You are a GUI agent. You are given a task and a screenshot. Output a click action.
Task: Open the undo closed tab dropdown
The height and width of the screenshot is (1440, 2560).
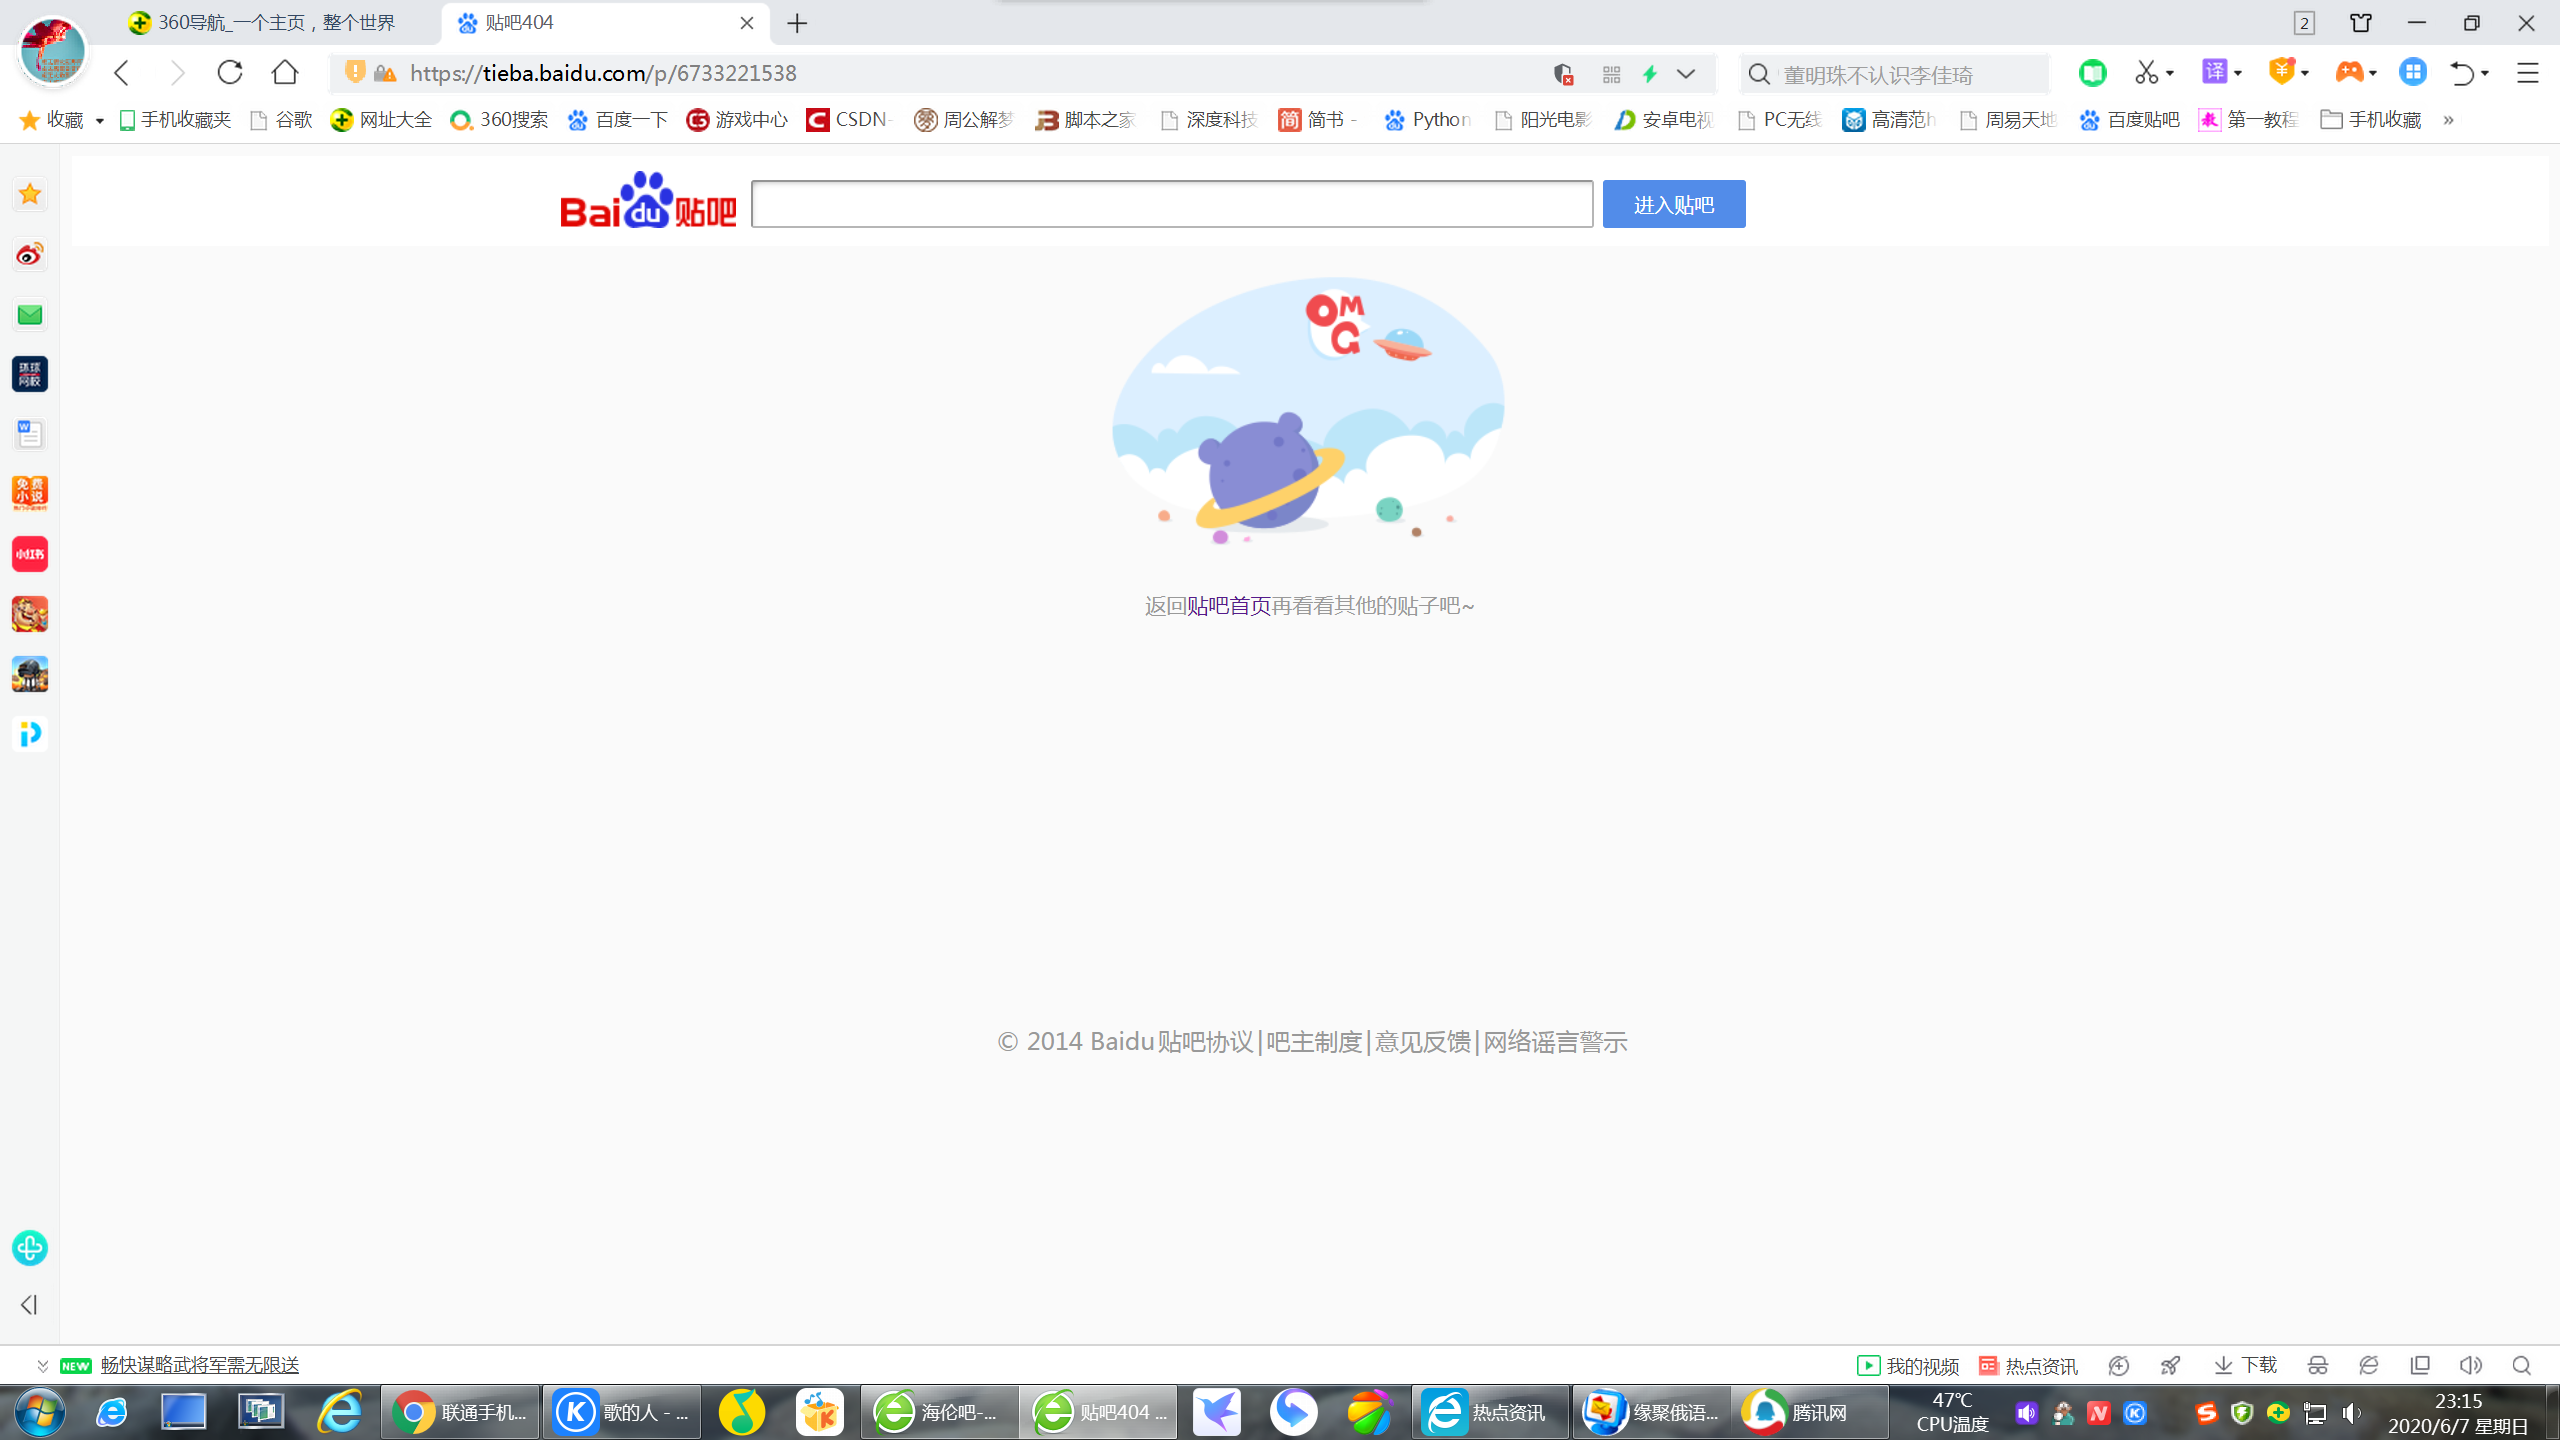coord(2485,74)
